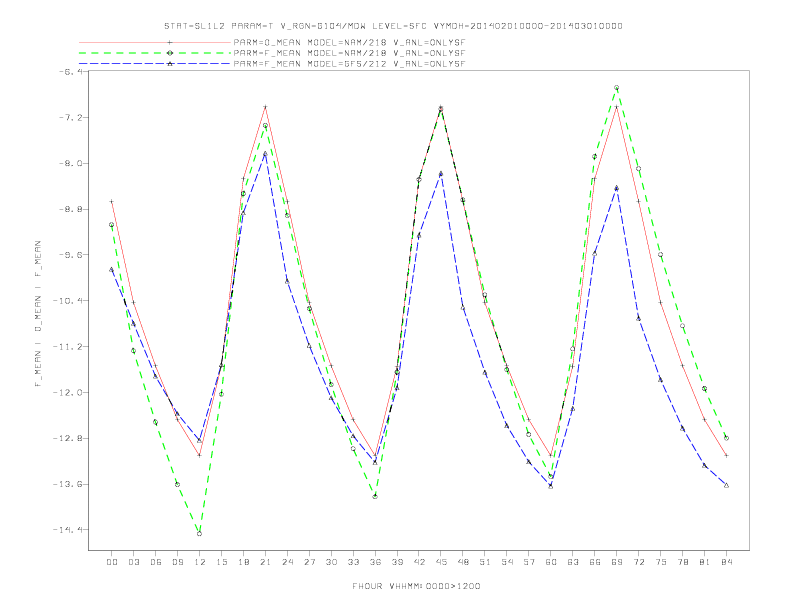Click the chart title starting with STAT=SL1L2
792x612 pixels.
pyautogui.click(x=393, y=26)
